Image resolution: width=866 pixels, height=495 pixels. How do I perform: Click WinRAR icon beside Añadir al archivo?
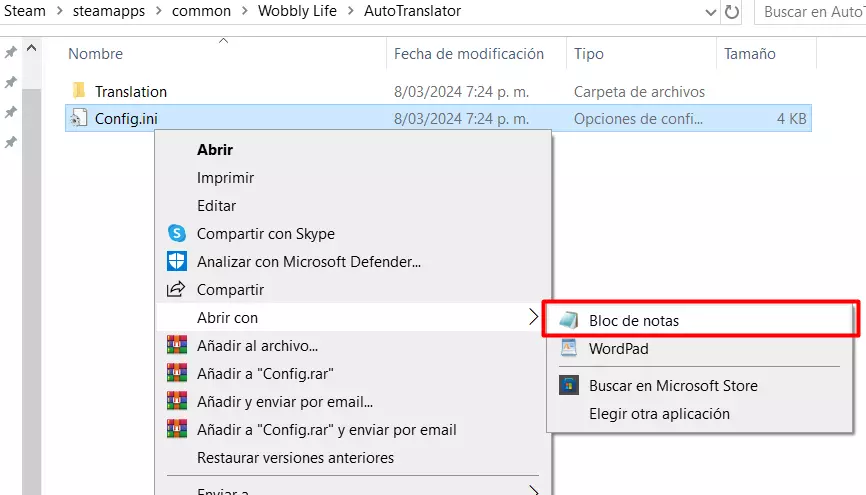pyautogui.click(x=177, y=346)
